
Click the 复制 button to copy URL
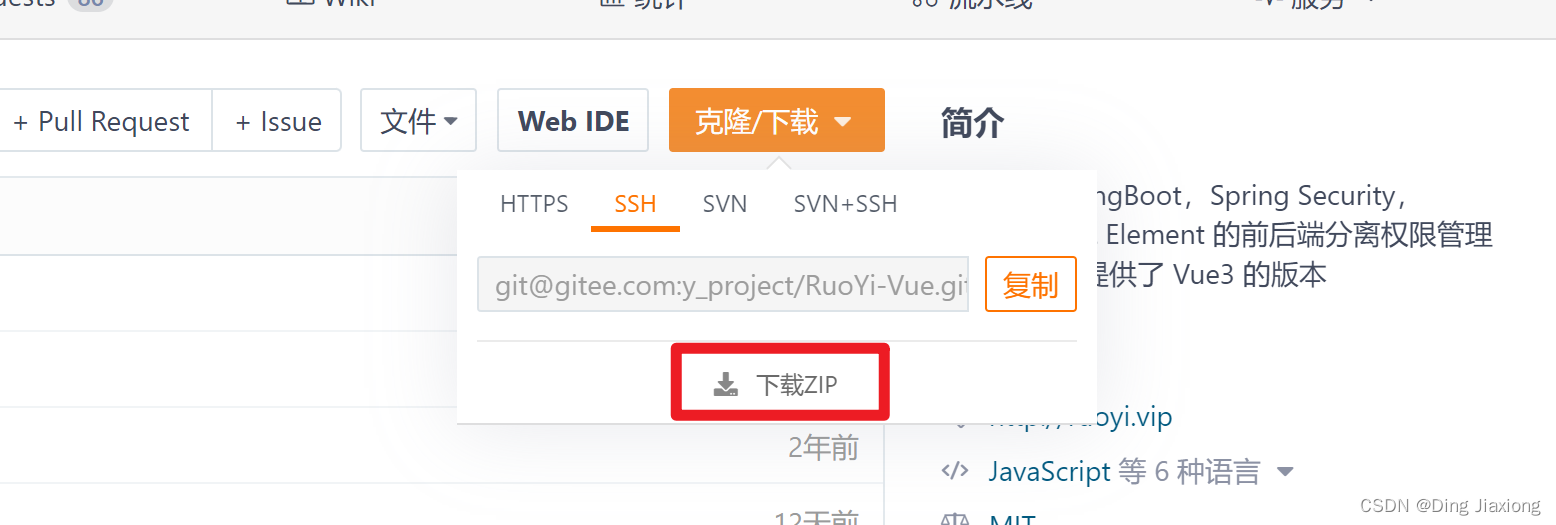1031,284
